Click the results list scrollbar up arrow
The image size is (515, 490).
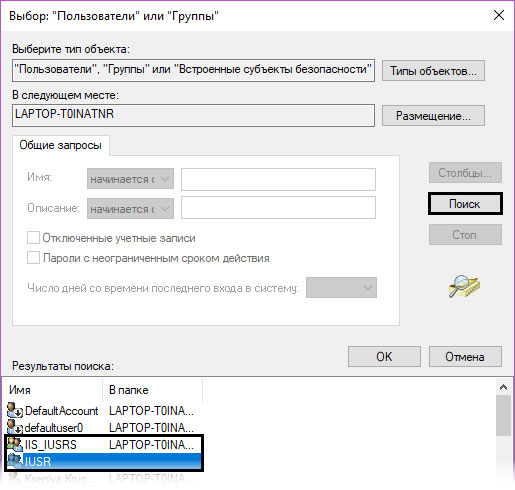click(503, 387)
